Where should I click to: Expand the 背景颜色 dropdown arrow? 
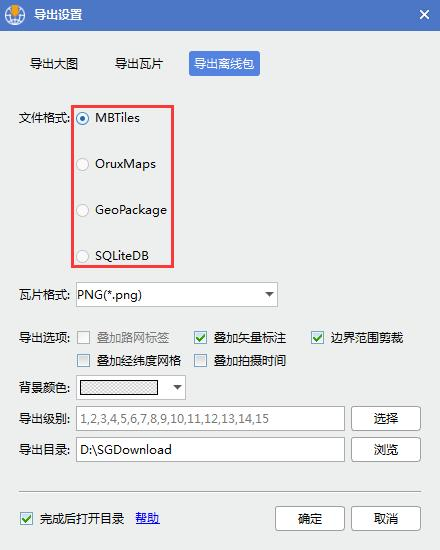[x=177, y=387]
